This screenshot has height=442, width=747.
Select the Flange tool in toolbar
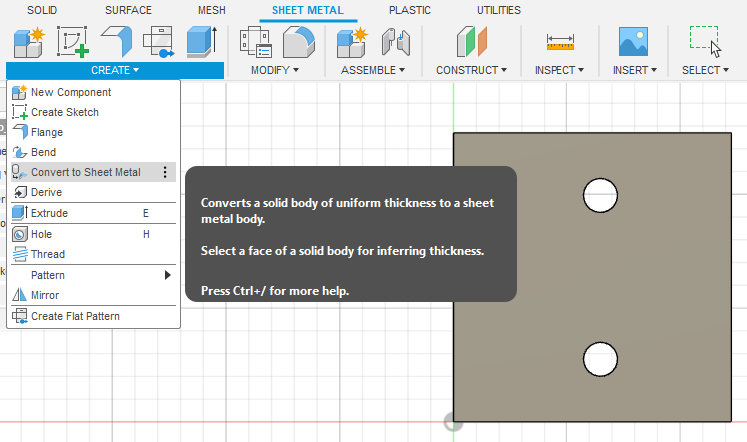pos(119,42)
